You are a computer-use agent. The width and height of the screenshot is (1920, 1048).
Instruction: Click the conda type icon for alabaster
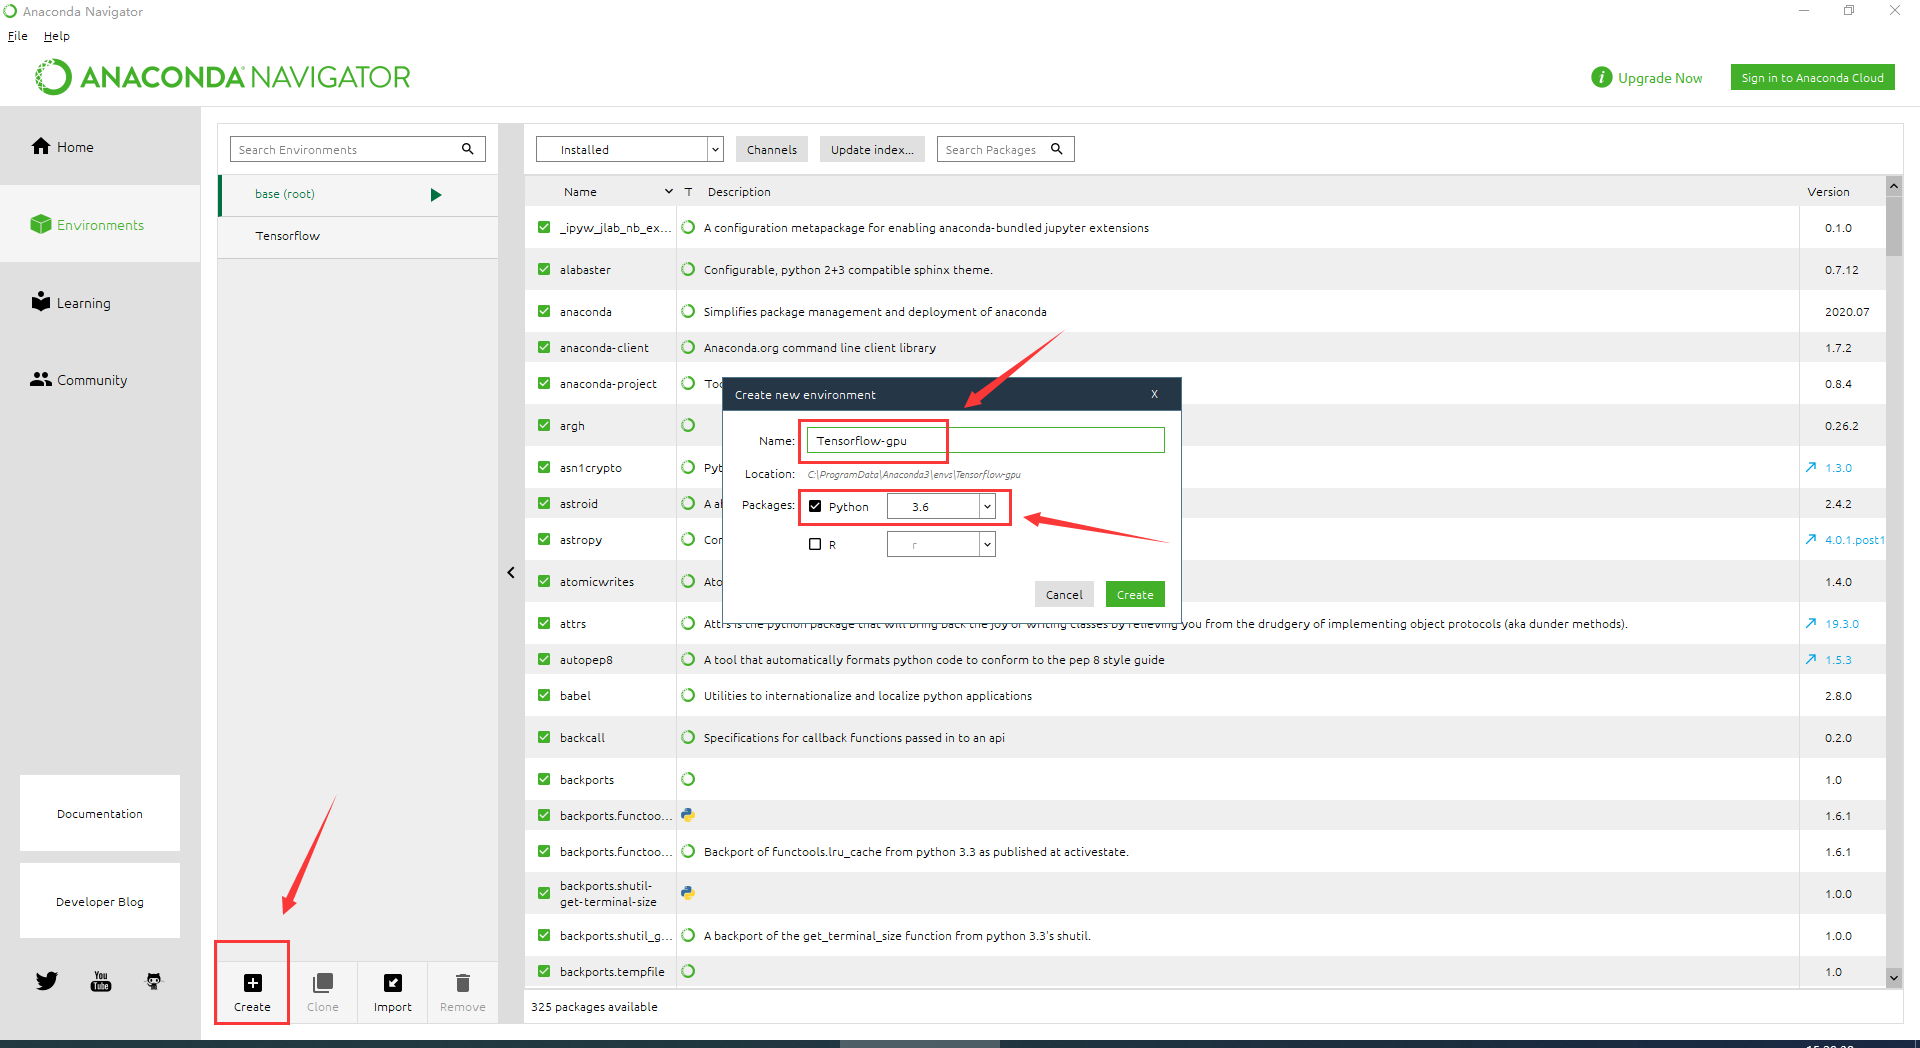click(688, 269)
